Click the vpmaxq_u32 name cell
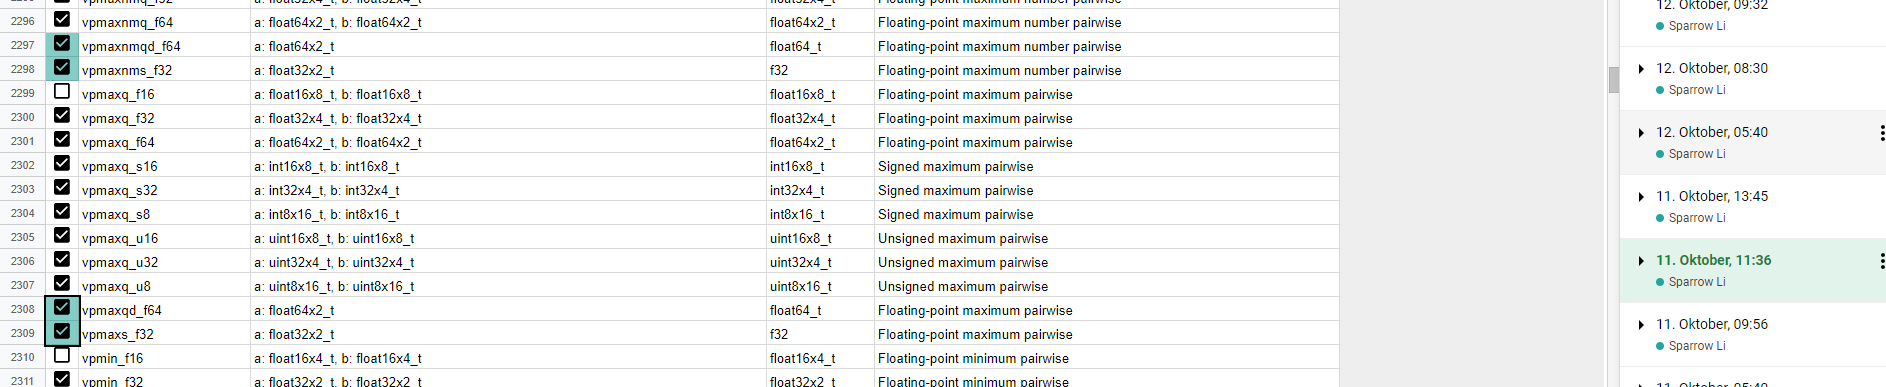Viewport: 1886px width, 387px height. point(164,262)
